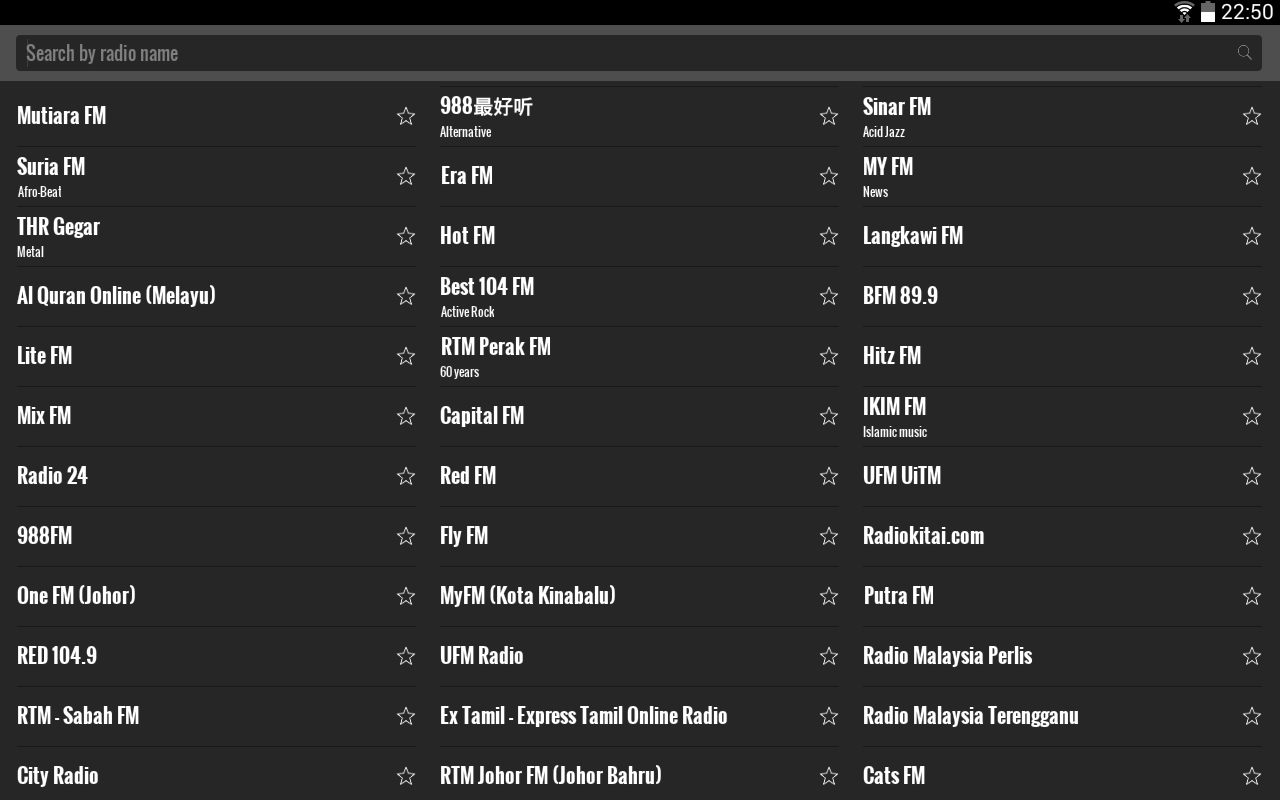Click the Capital FM star icon
The height and width of the screenshot is (800, 1280).
829,416
